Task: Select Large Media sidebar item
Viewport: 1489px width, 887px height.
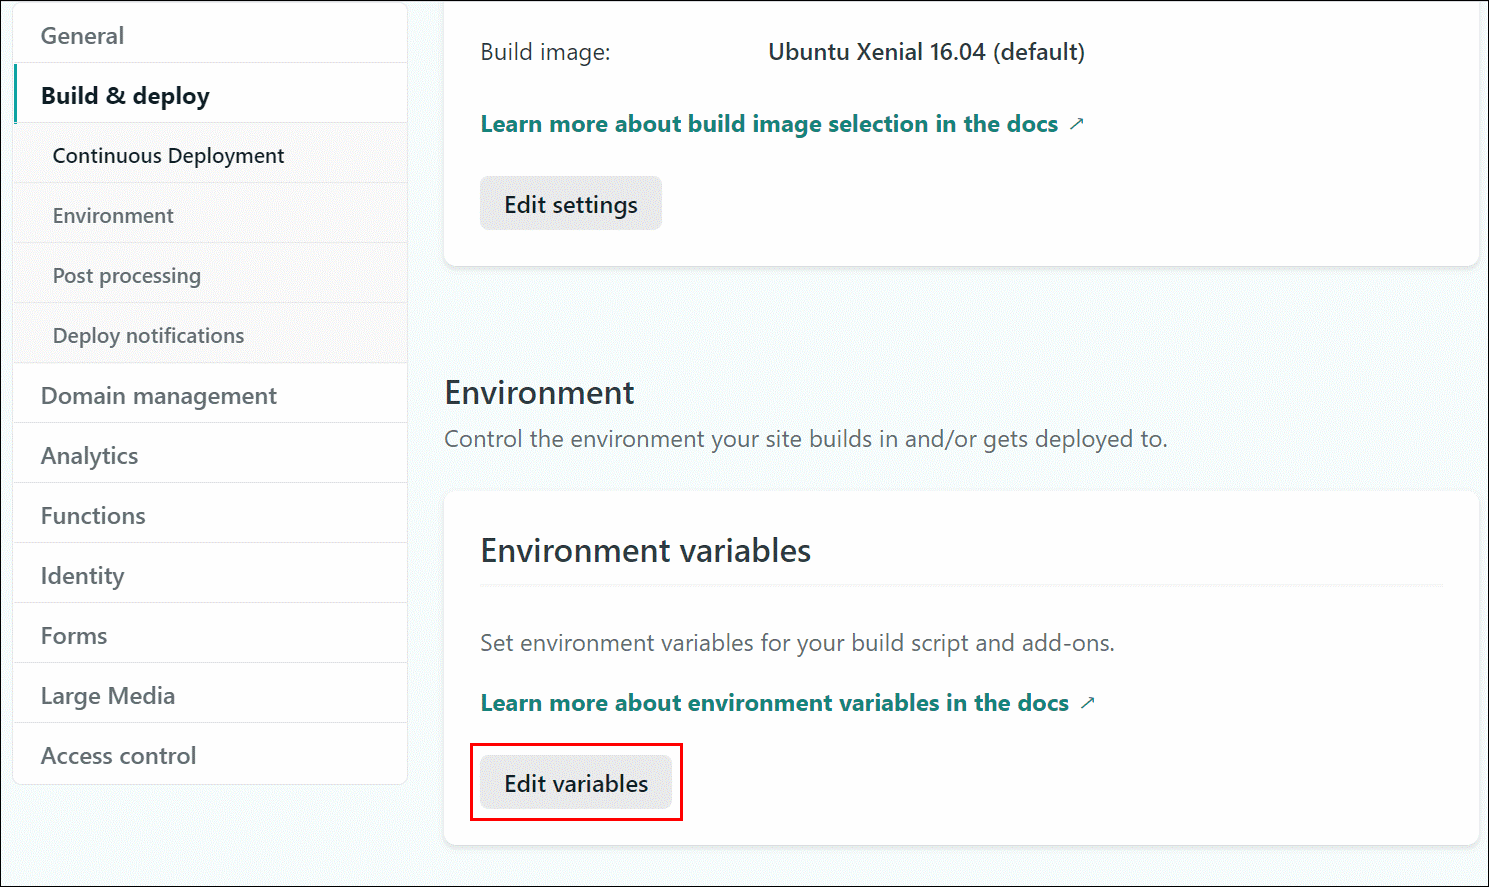Action: click(x=108, y=696)
